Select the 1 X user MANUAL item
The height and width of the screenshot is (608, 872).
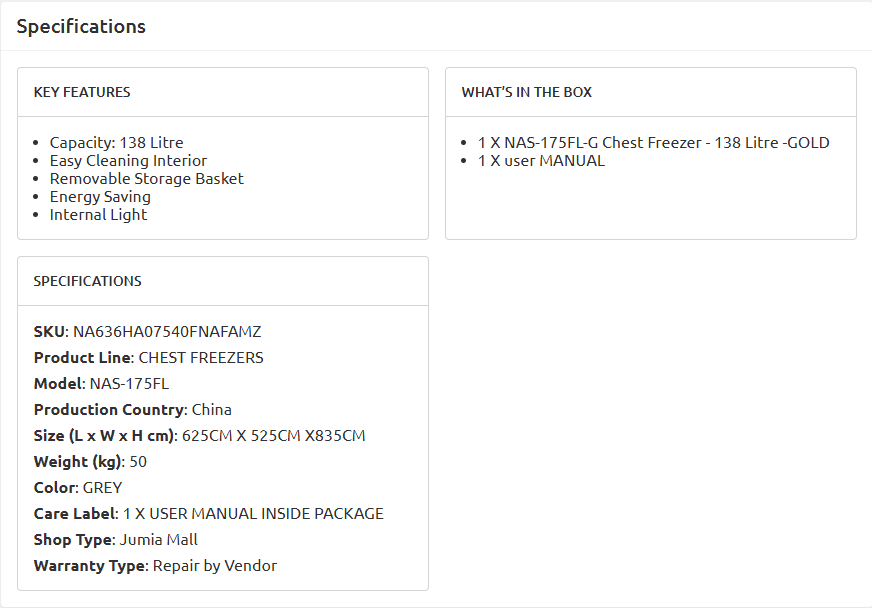tap(541, 161)
